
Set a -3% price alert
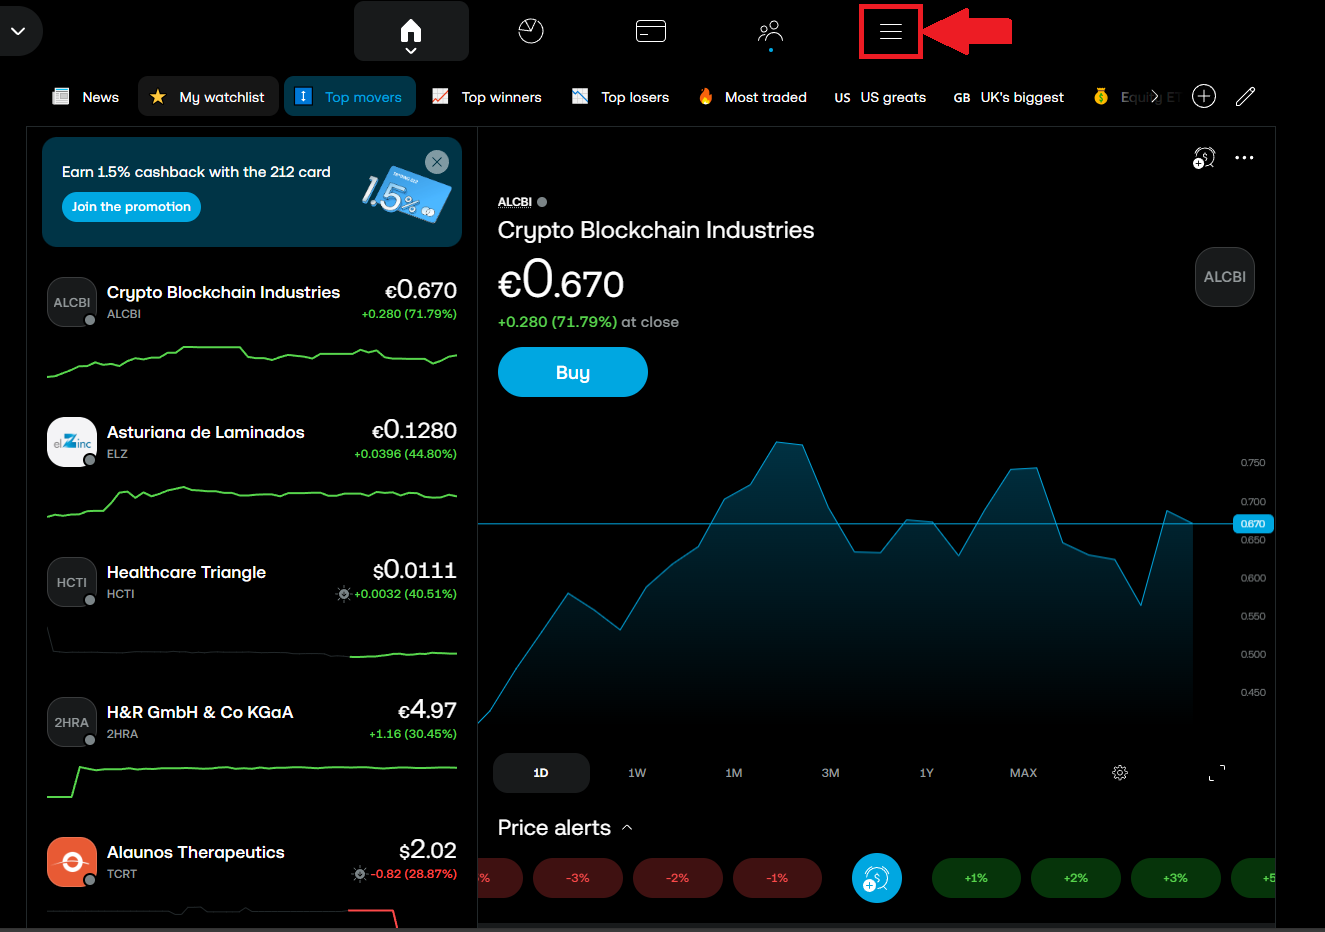pos(578,878)
